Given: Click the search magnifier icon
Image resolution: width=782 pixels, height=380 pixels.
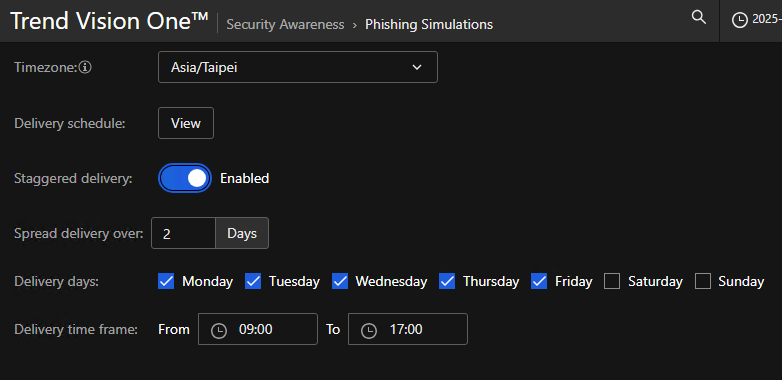Looking at the screenshot, I should (699, 18).
